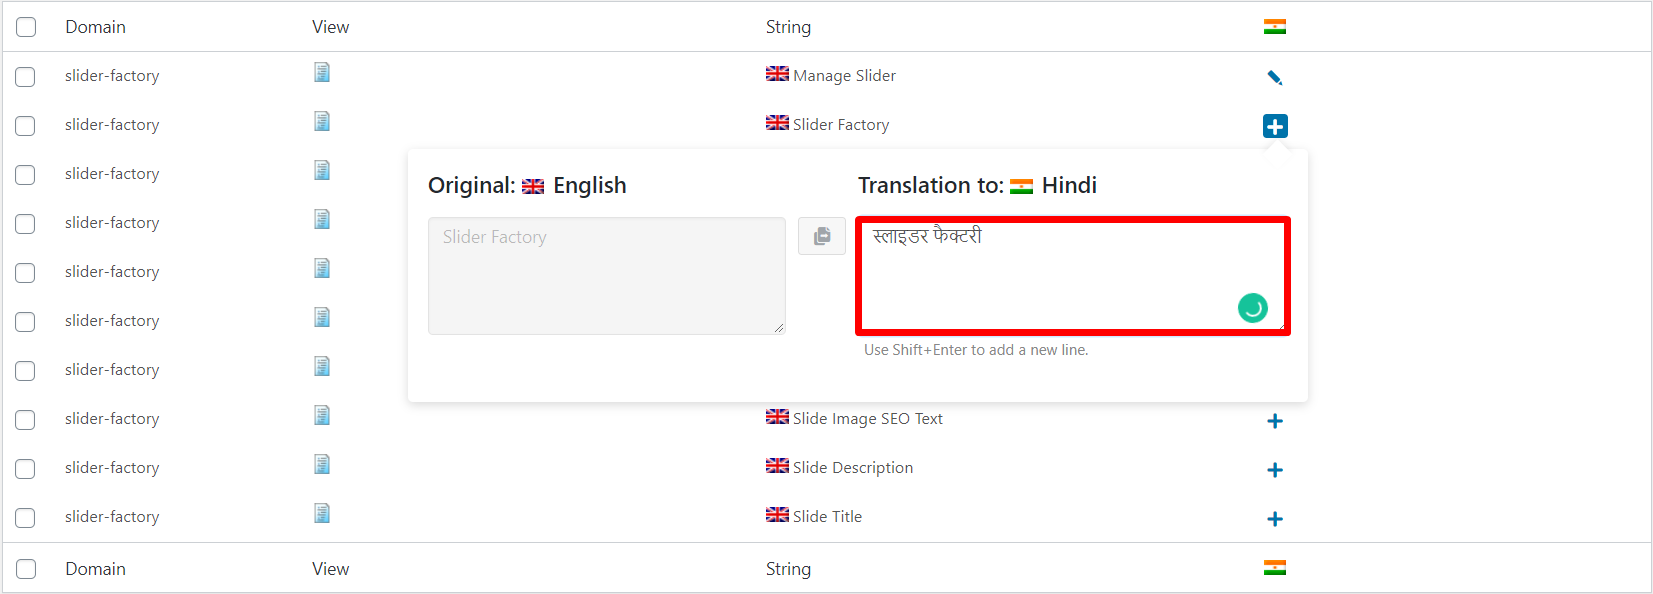Open the view document icon in the Slide Title row

click(x=322, y=513)
